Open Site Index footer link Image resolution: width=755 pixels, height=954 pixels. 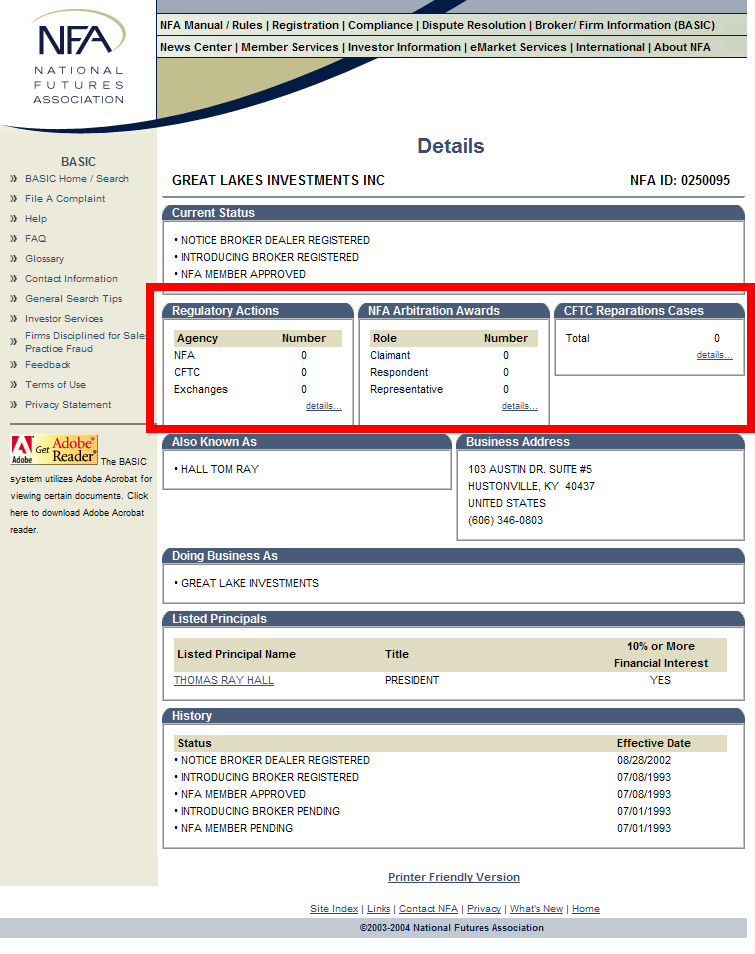tap(334, 909)
